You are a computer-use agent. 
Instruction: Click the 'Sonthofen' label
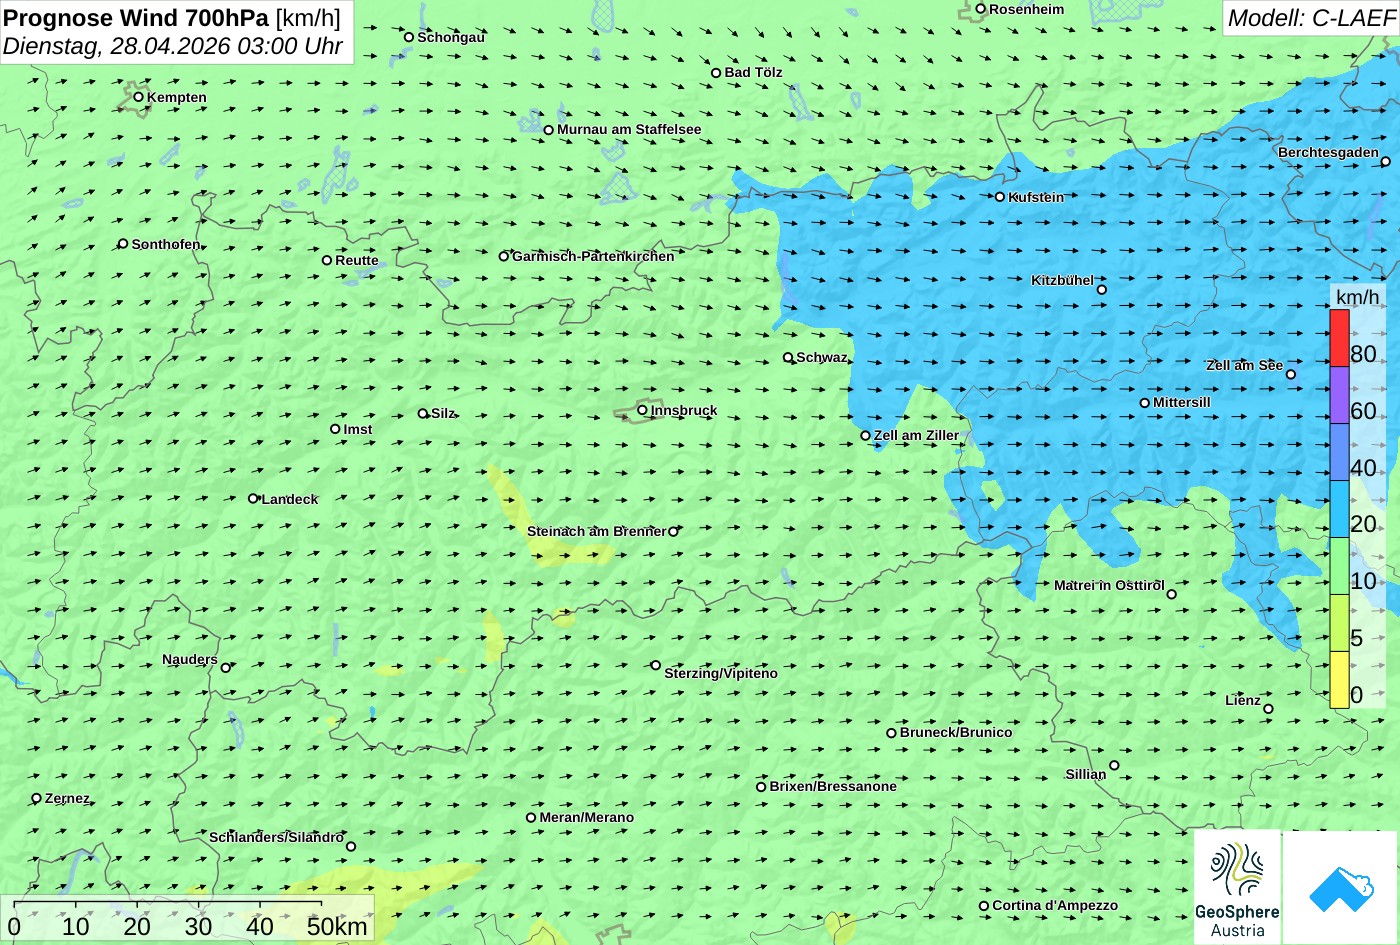[x=166, y=244]
